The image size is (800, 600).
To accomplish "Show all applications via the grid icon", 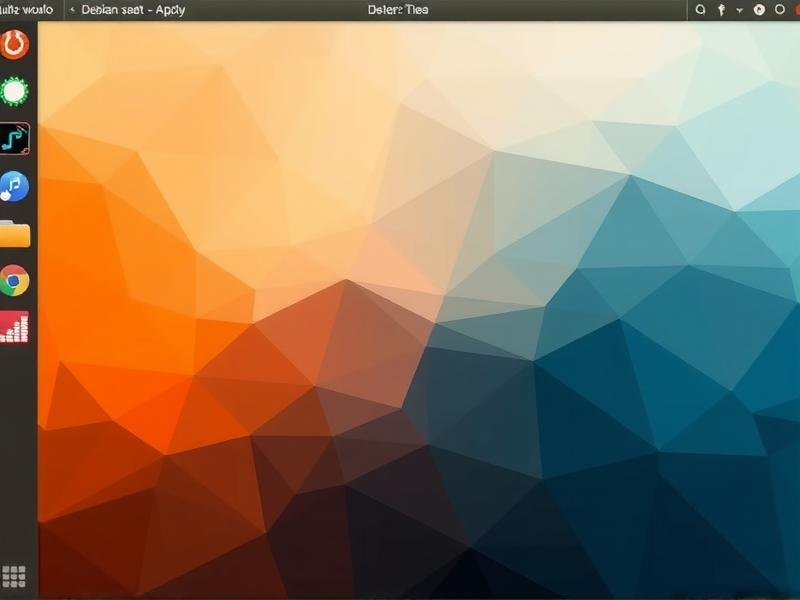I will 15,576.
